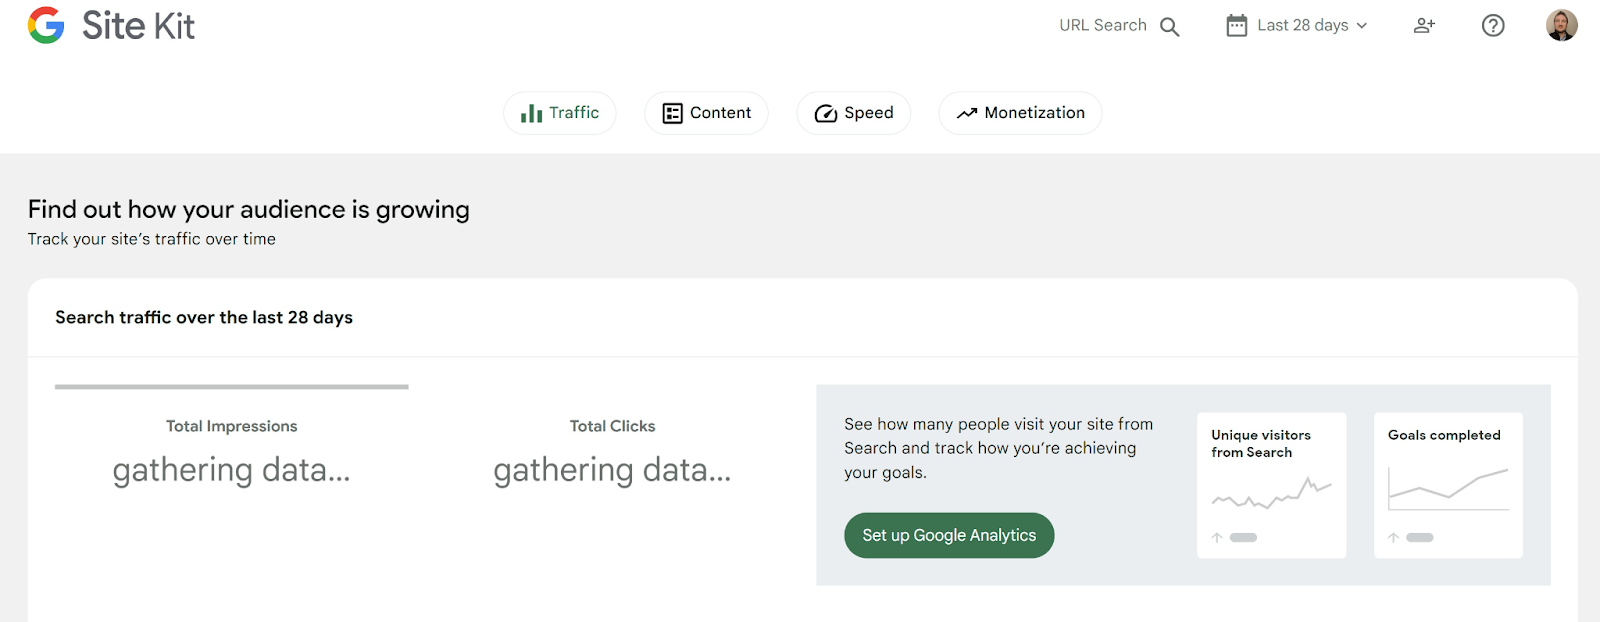Click the URL Search text
Image resolution: width=1600 pixels, height=622 pixels.
[1103, 25]
